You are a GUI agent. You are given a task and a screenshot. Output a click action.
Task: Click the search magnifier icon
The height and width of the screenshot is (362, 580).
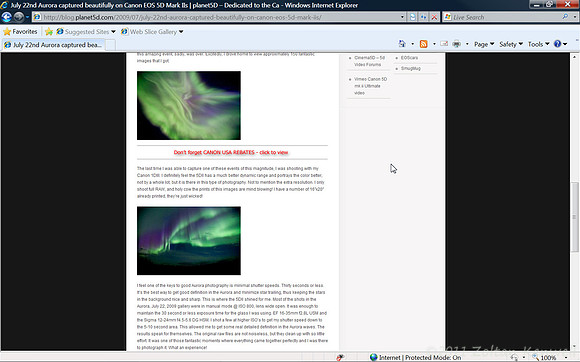tap(565, 17)
